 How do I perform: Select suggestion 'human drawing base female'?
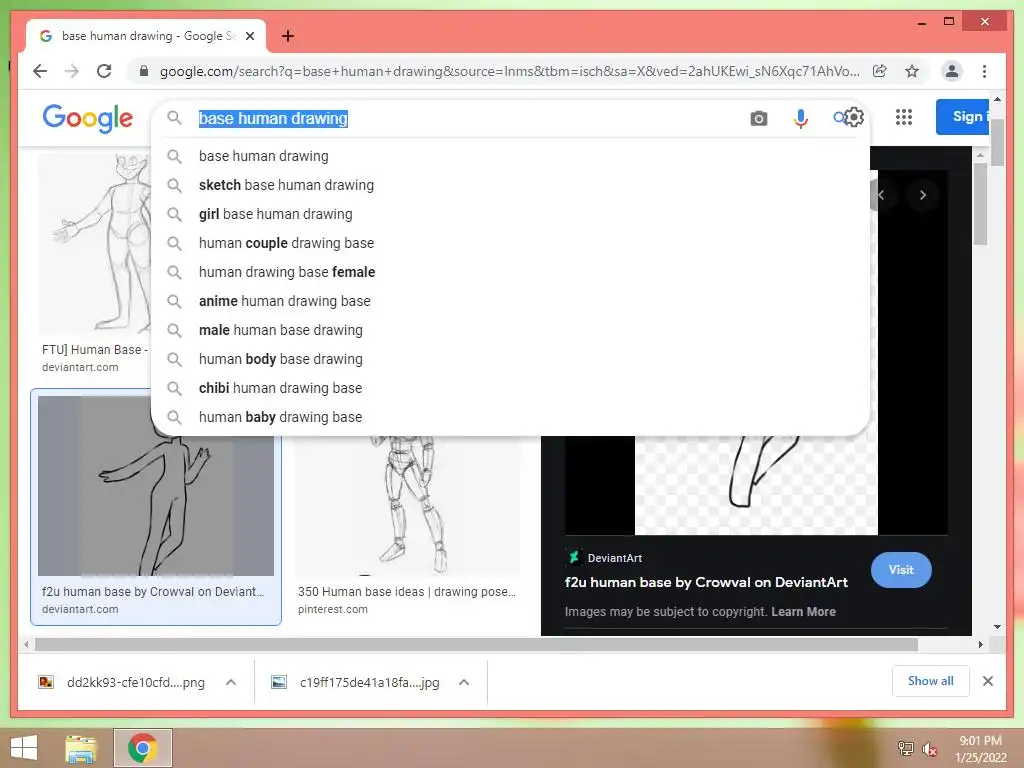(x=510, y=272)
